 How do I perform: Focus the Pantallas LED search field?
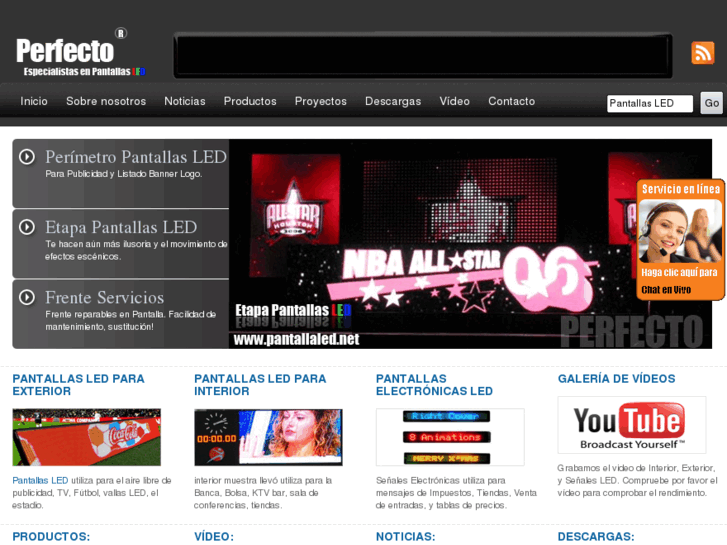pos(650,103)
